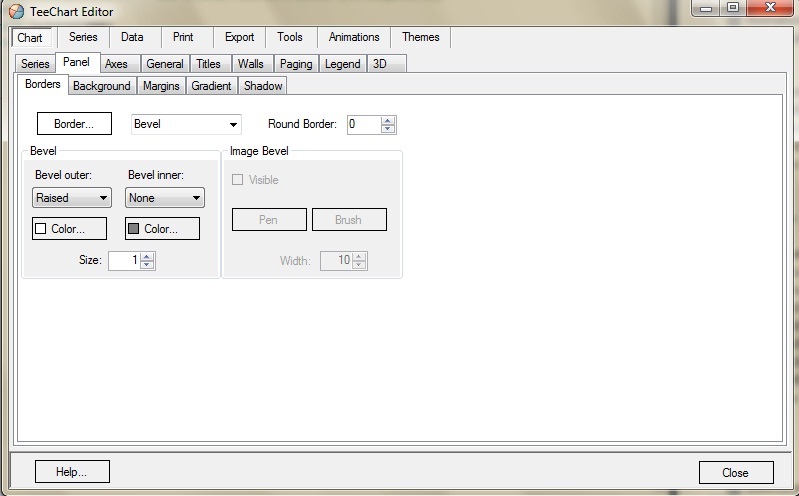799x496 pixels.
Task: Open the Background tab
Action: [101, 86]
